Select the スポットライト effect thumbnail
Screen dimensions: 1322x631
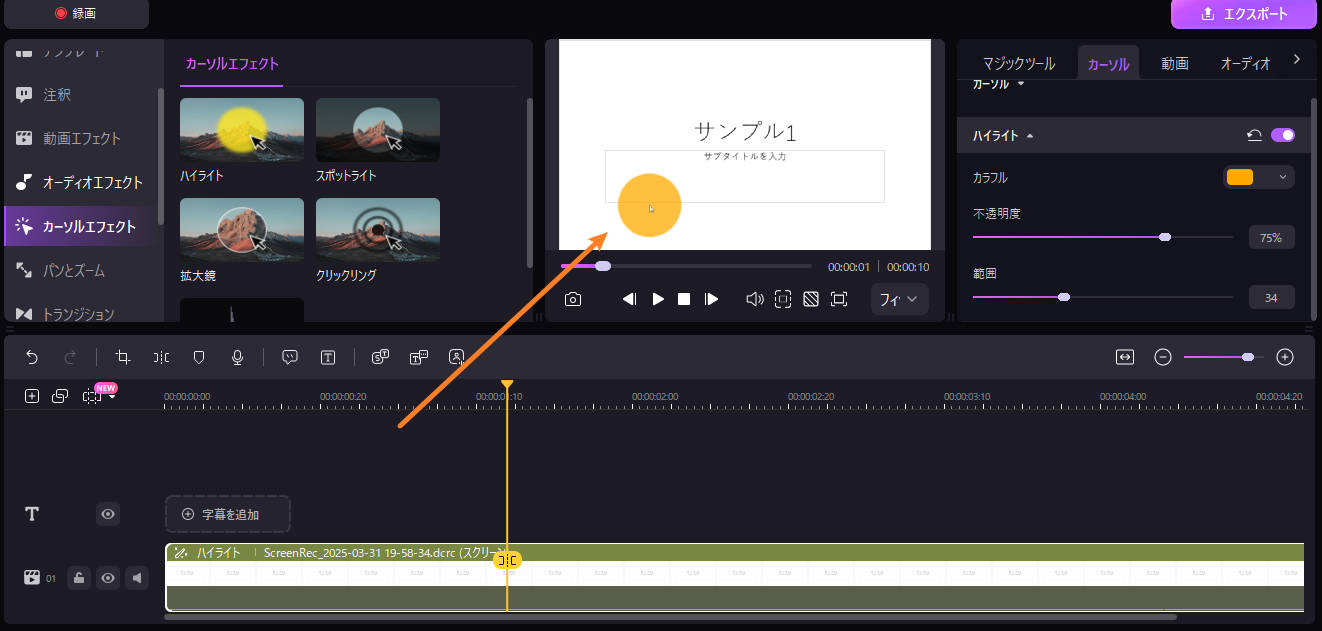[x=378, y=130]
